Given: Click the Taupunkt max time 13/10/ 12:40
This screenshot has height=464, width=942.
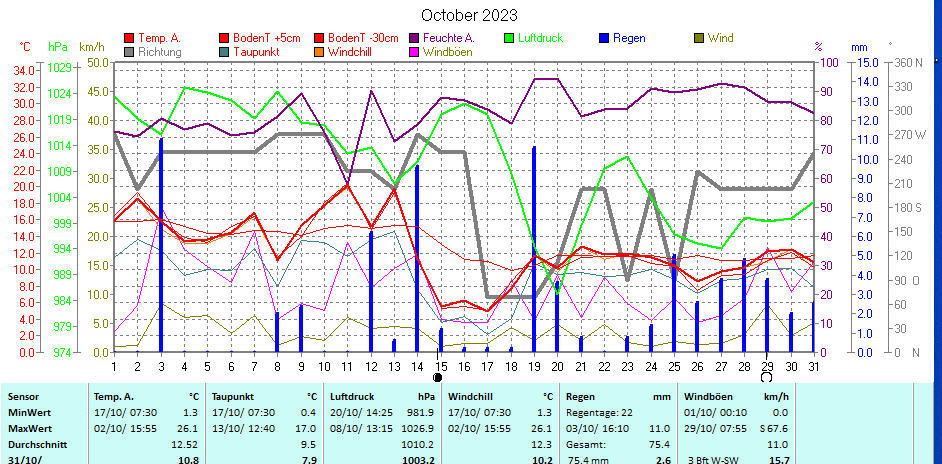Looking at the screenshot, I should point(245,429).
